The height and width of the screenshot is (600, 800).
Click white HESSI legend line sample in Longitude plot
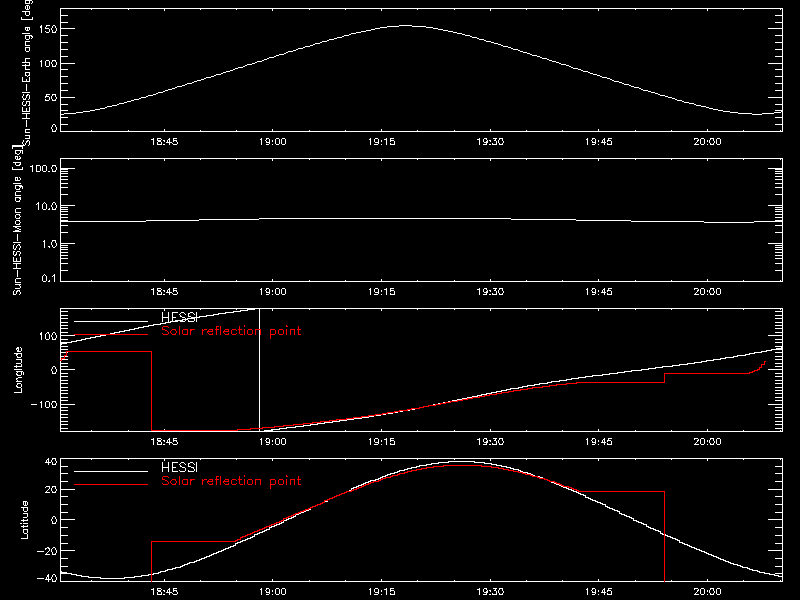pos(111,321)
